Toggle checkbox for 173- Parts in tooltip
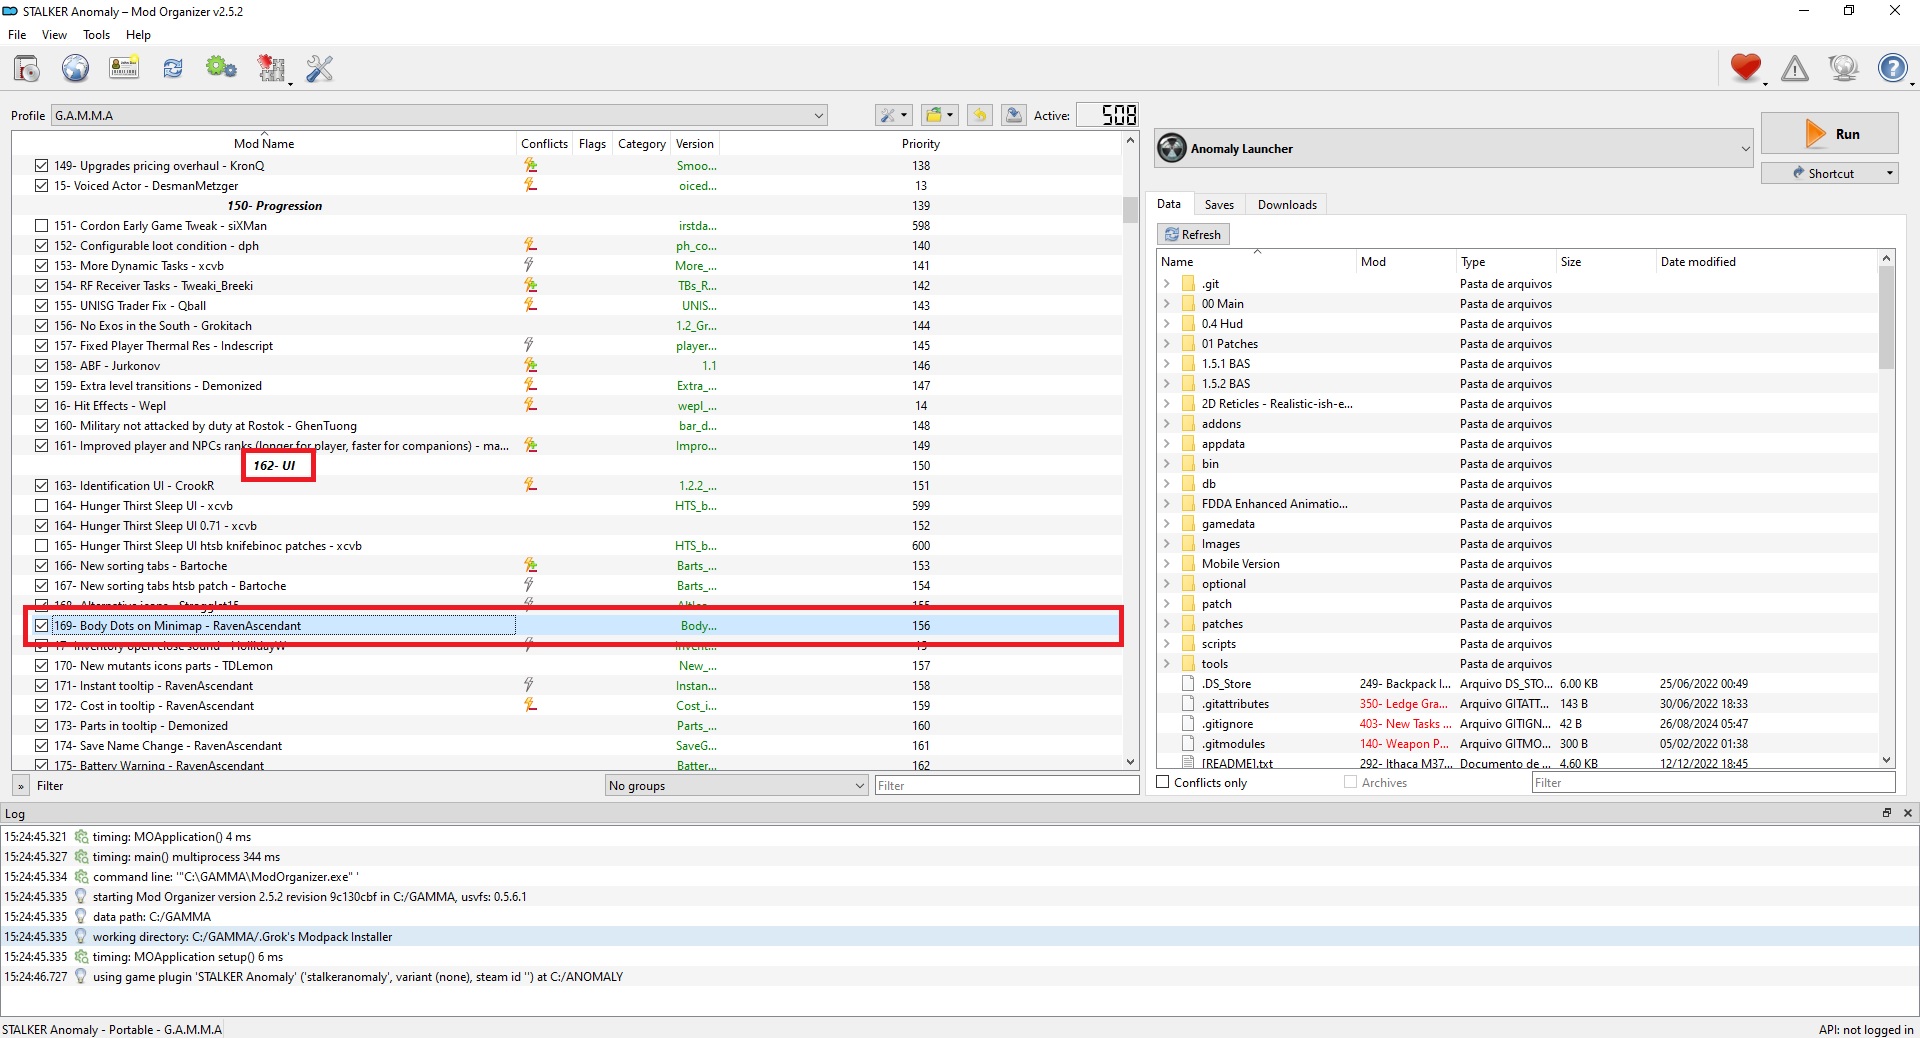 coord(41,726)
